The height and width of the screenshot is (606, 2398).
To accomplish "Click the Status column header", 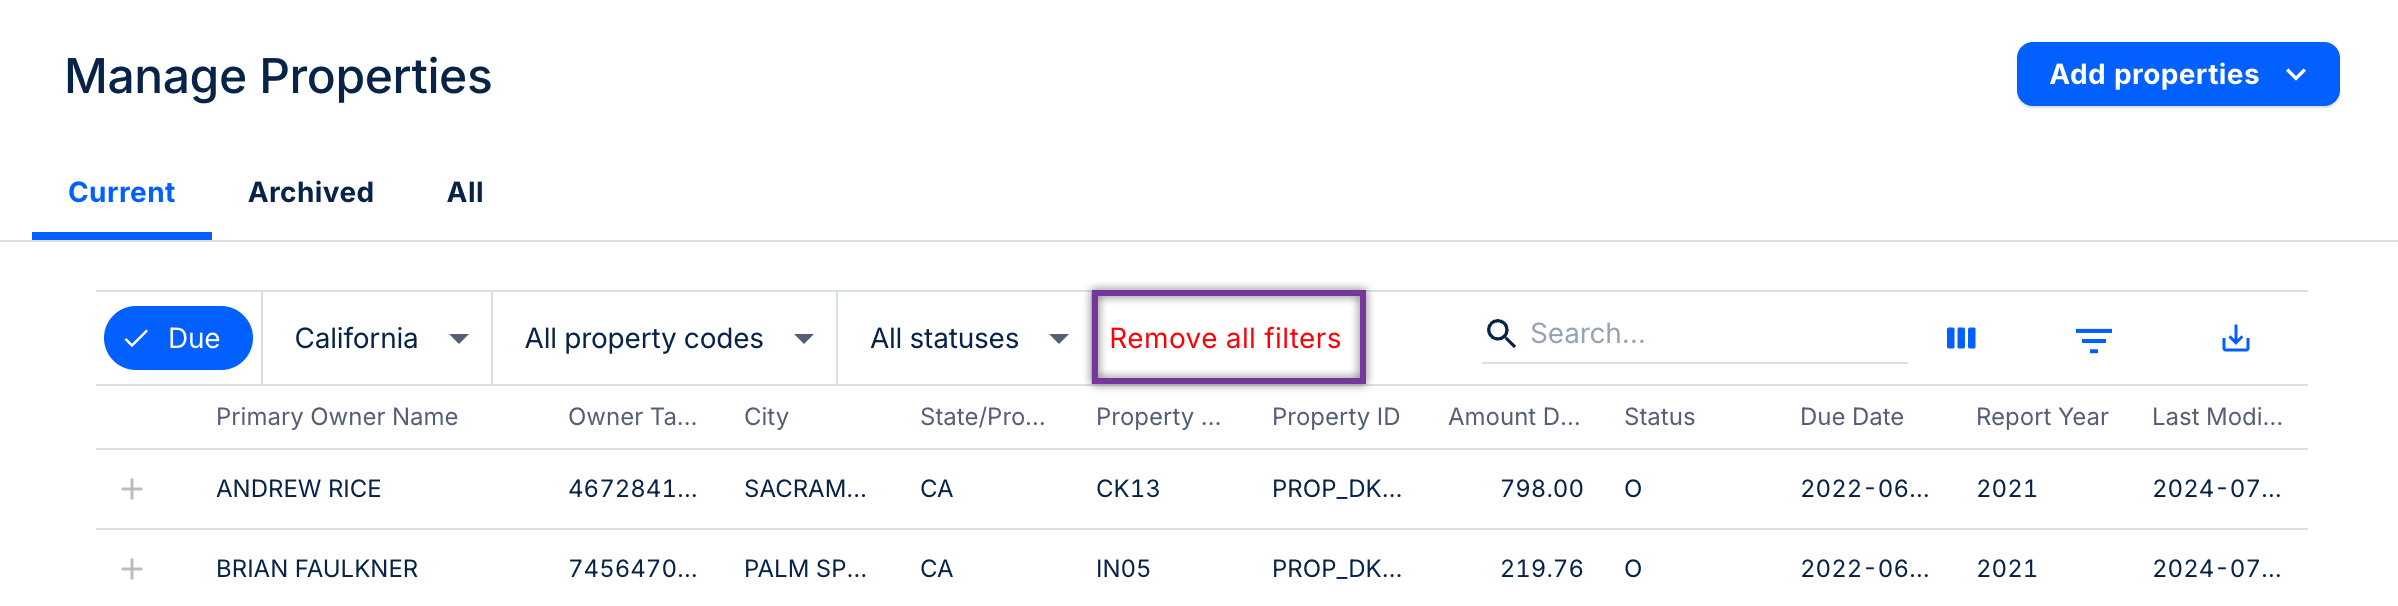I will tap(1659, 417).
